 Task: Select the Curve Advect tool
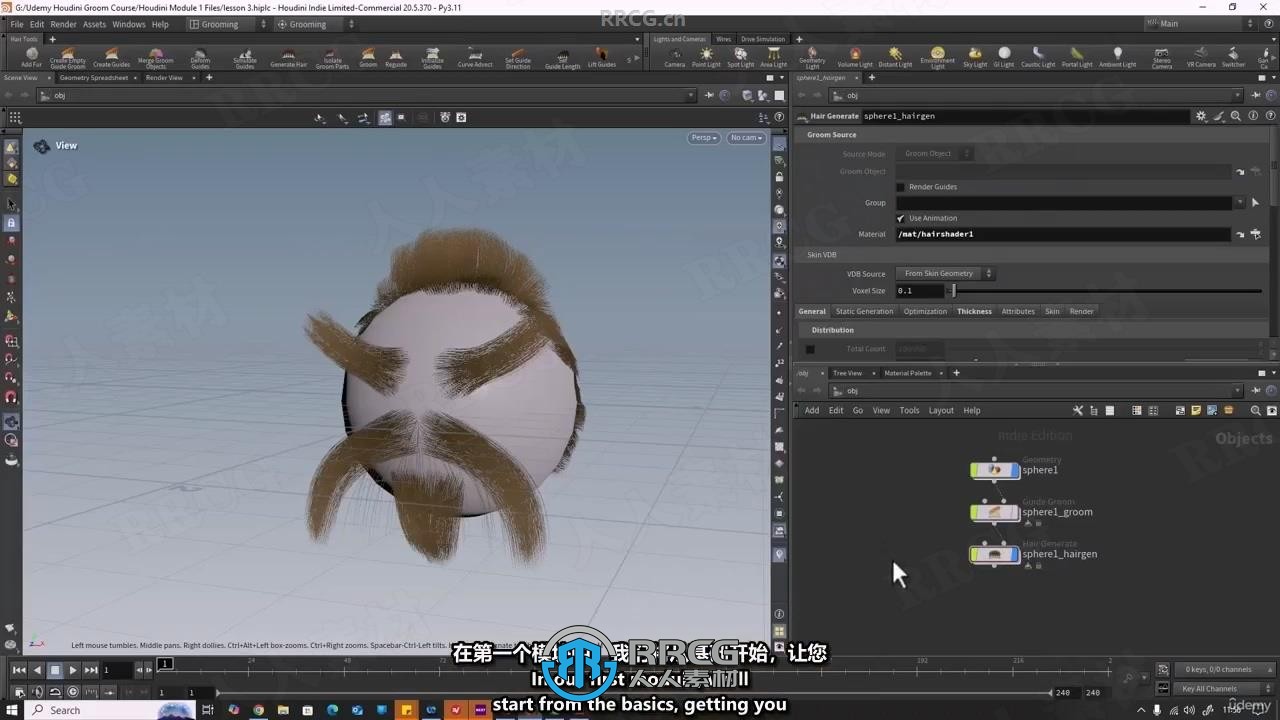coord(475,58)
